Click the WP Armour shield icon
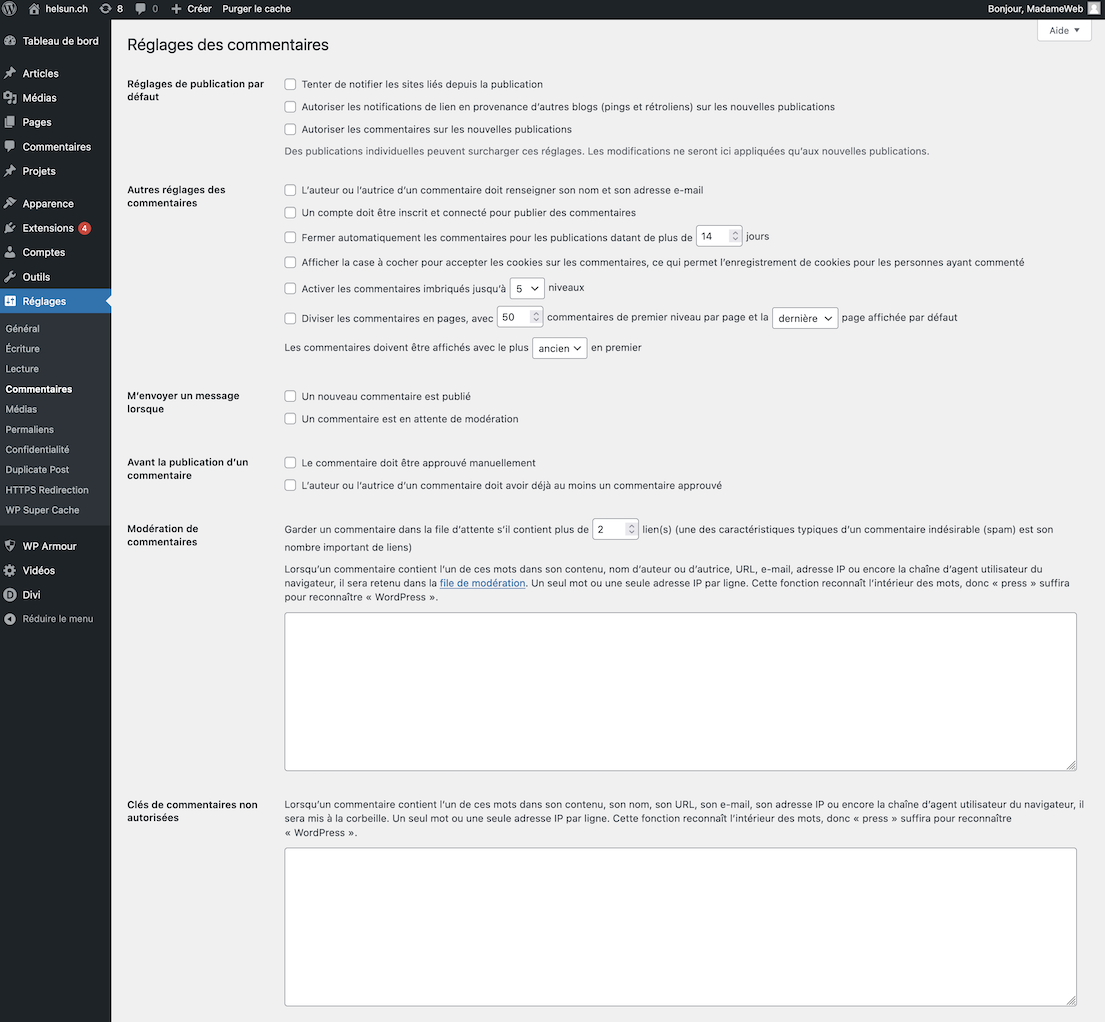This screenshot has height=1022, width=1105. 10,546
